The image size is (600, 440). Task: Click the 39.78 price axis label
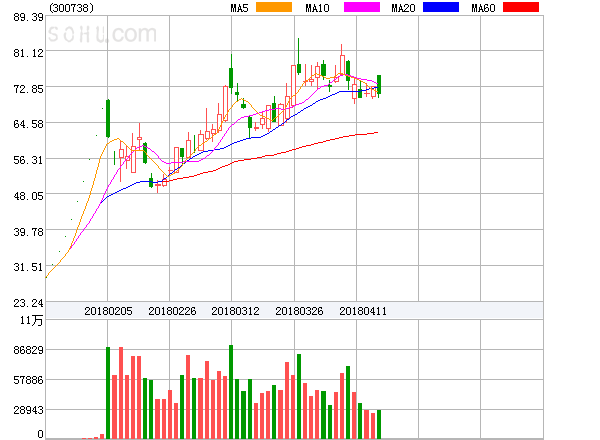[28, 232]
